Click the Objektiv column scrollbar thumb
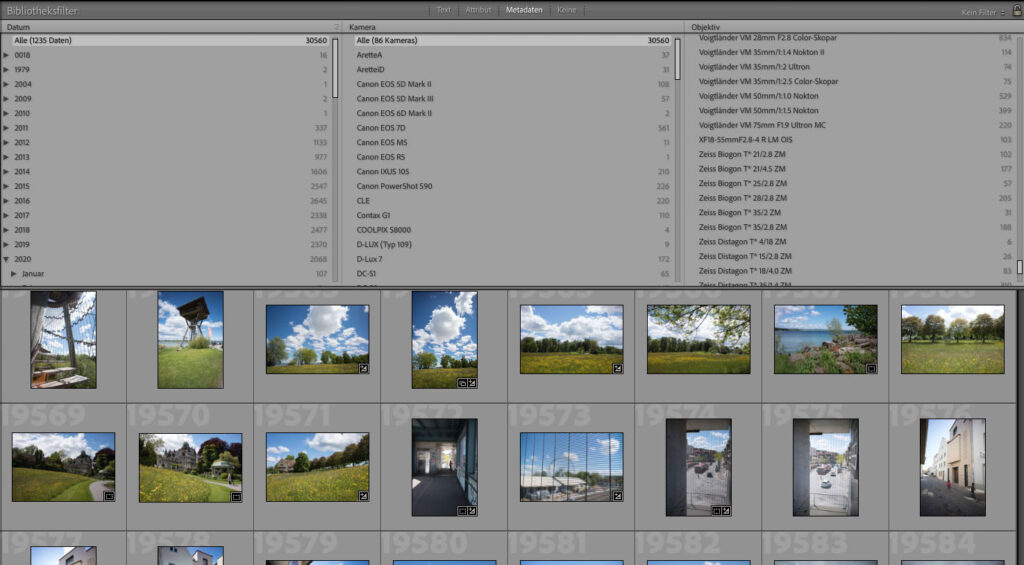Image resolution: width=1024 pixels, height=565 pixels. click(x=1019, y=268)
